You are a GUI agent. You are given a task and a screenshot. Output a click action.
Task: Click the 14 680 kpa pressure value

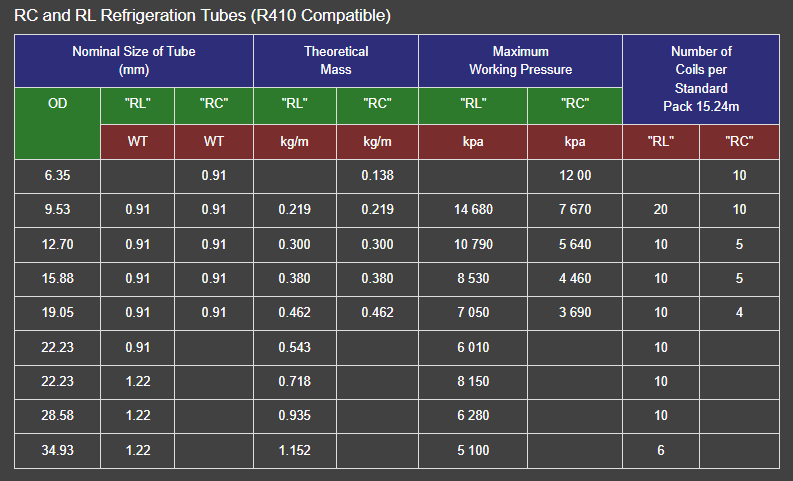coord(473,209)
